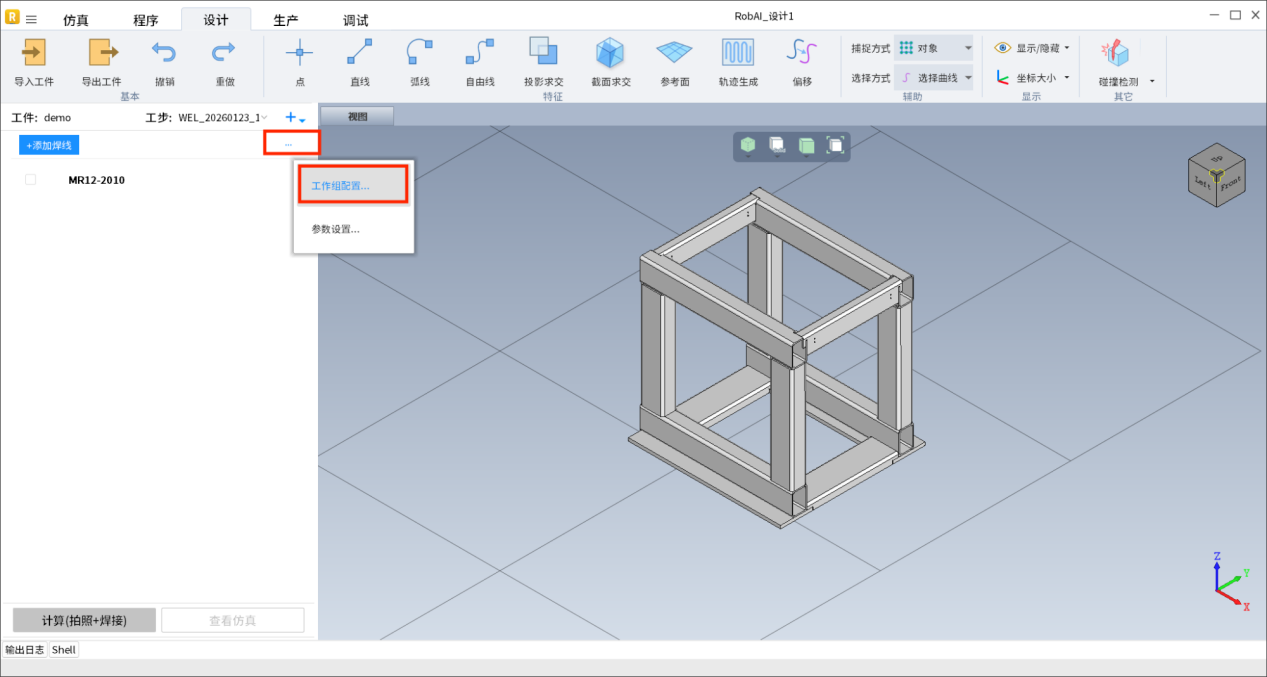
Task: Choose 参数设置 from the popup menu
Action: pyautogui.click(x=336, y=229)
